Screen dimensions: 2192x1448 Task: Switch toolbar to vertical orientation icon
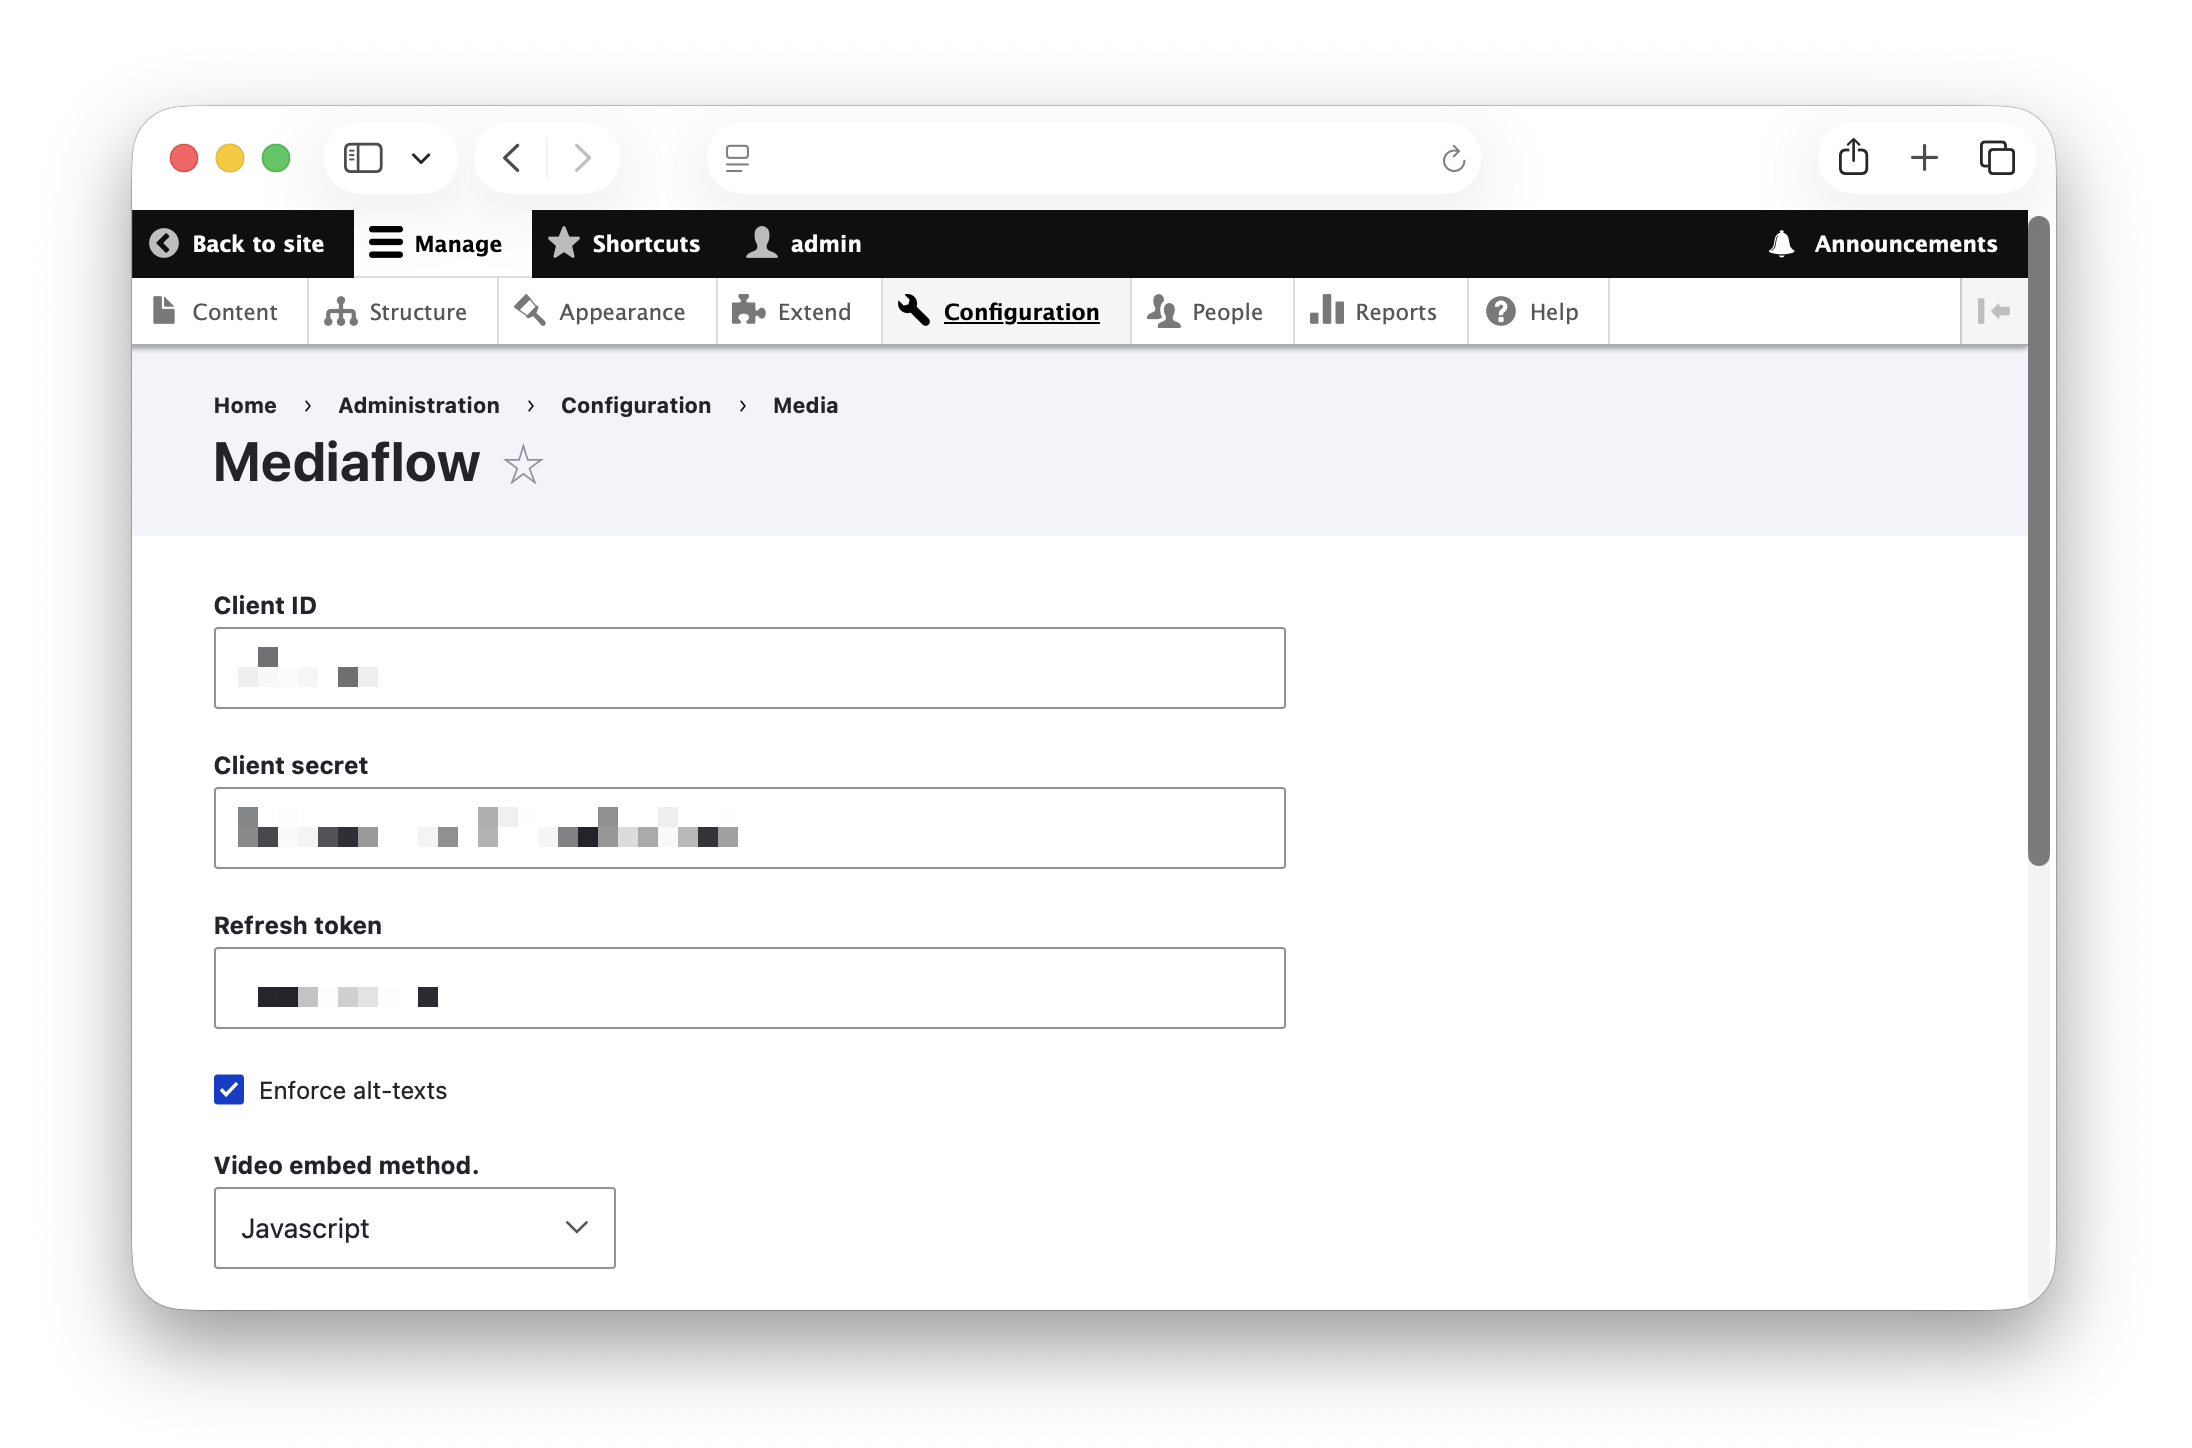coord(1993,312)
